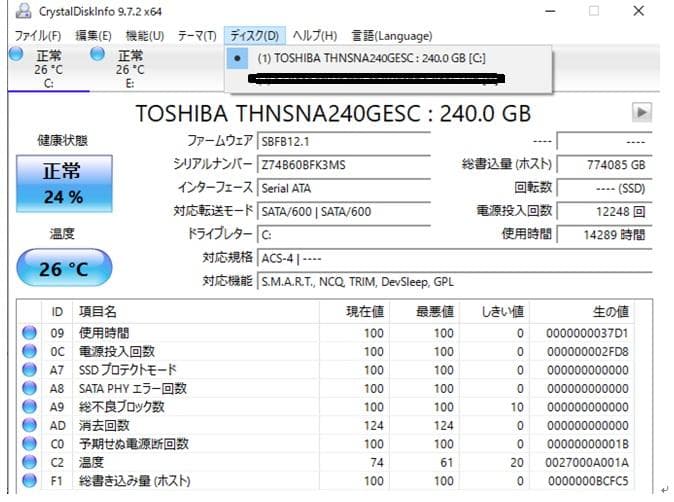Click the 総書き込み量 (ホスト) attribute name

[135, 481]
